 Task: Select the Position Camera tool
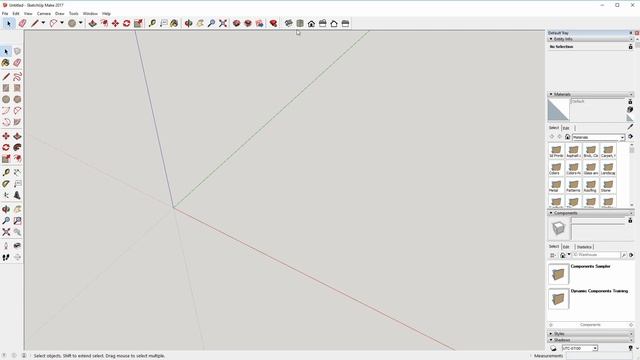[6, 246]
